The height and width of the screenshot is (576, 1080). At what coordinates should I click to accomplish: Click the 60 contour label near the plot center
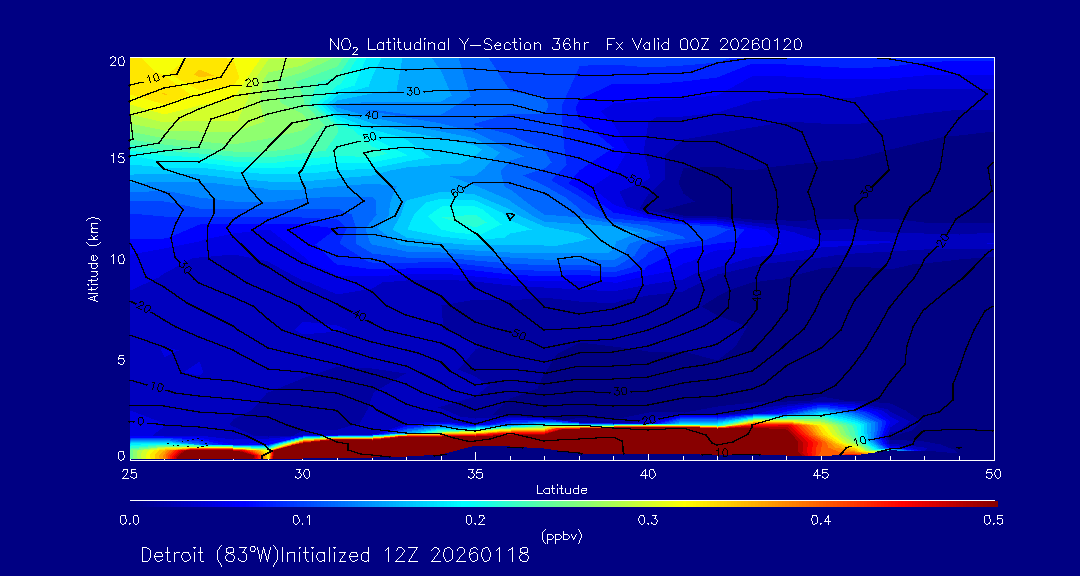point(458,189)
